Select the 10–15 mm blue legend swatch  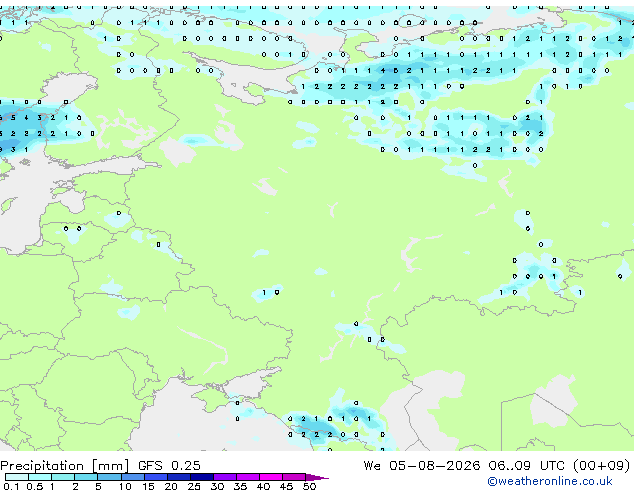point(132,477)
